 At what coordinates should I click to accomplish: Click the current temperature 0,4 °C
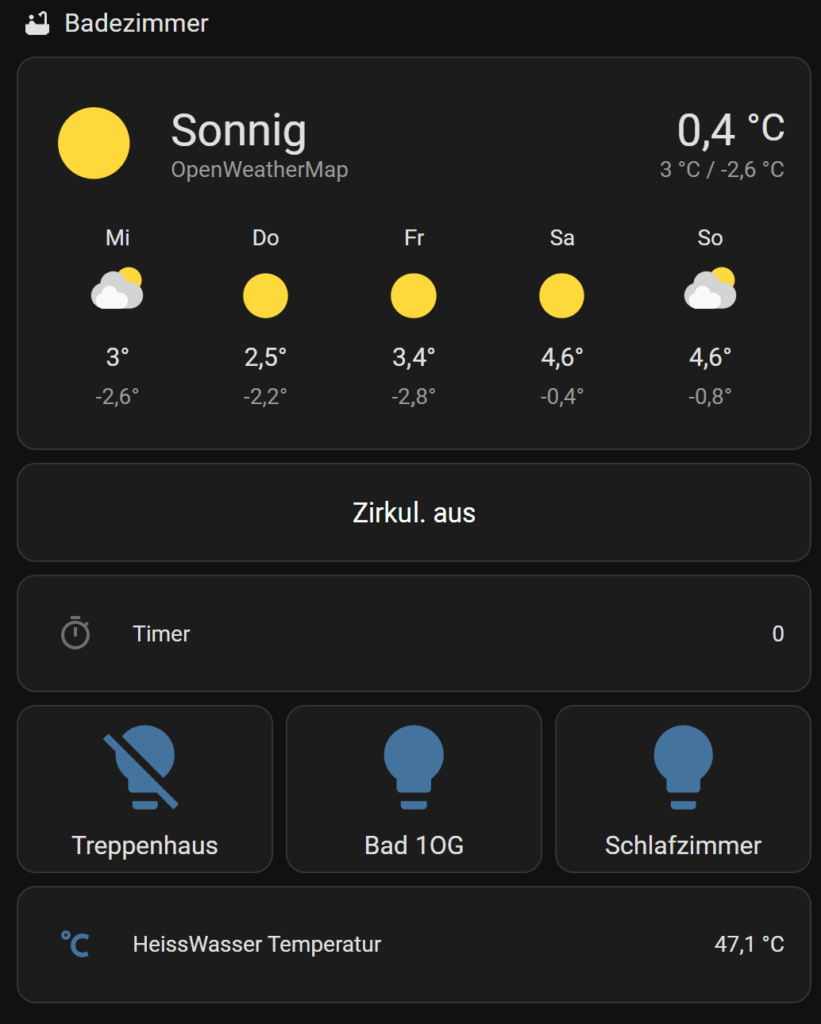[730, 130]
